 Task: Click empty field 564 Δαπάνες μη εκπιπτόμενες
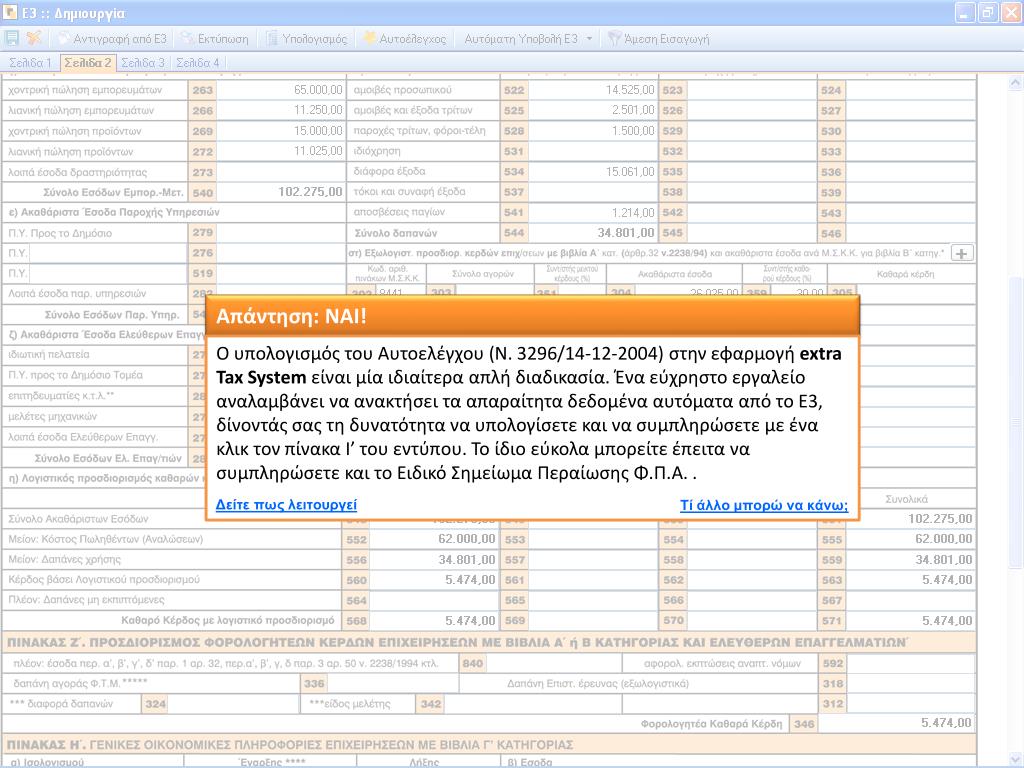pos(434,600)
